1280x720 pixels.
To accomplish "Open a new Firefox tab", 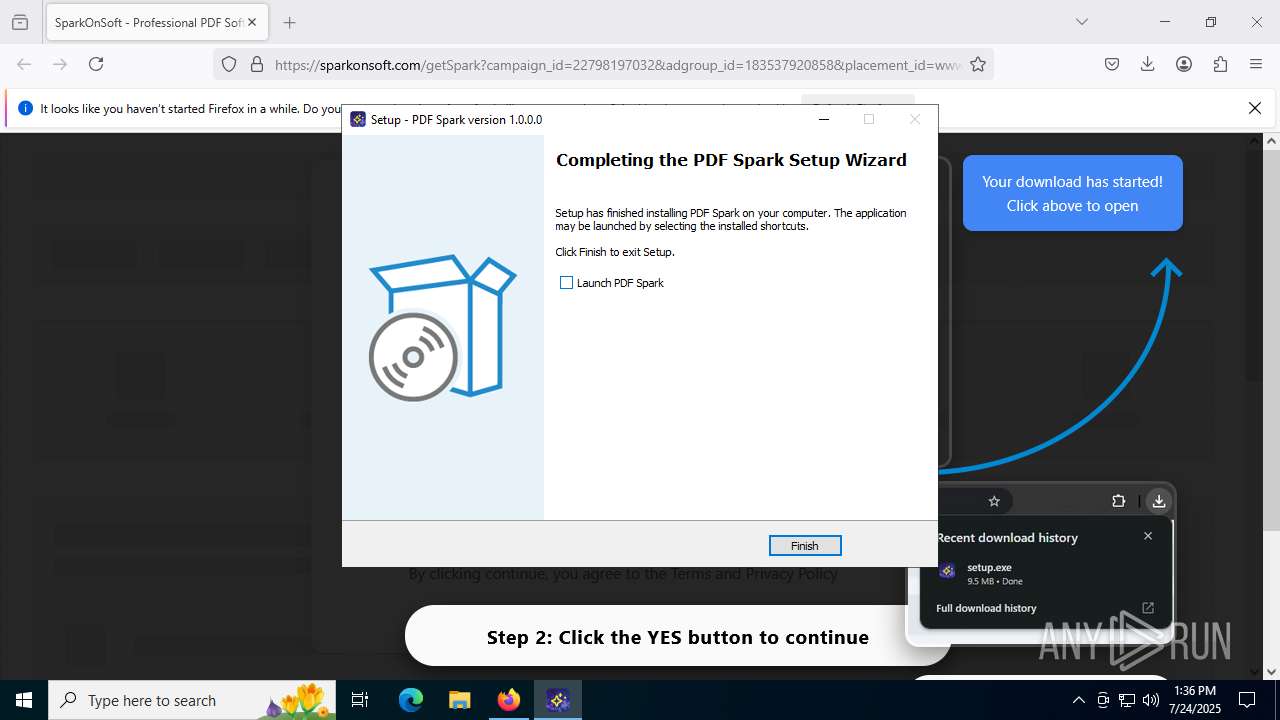I will (x=289, y=22).
